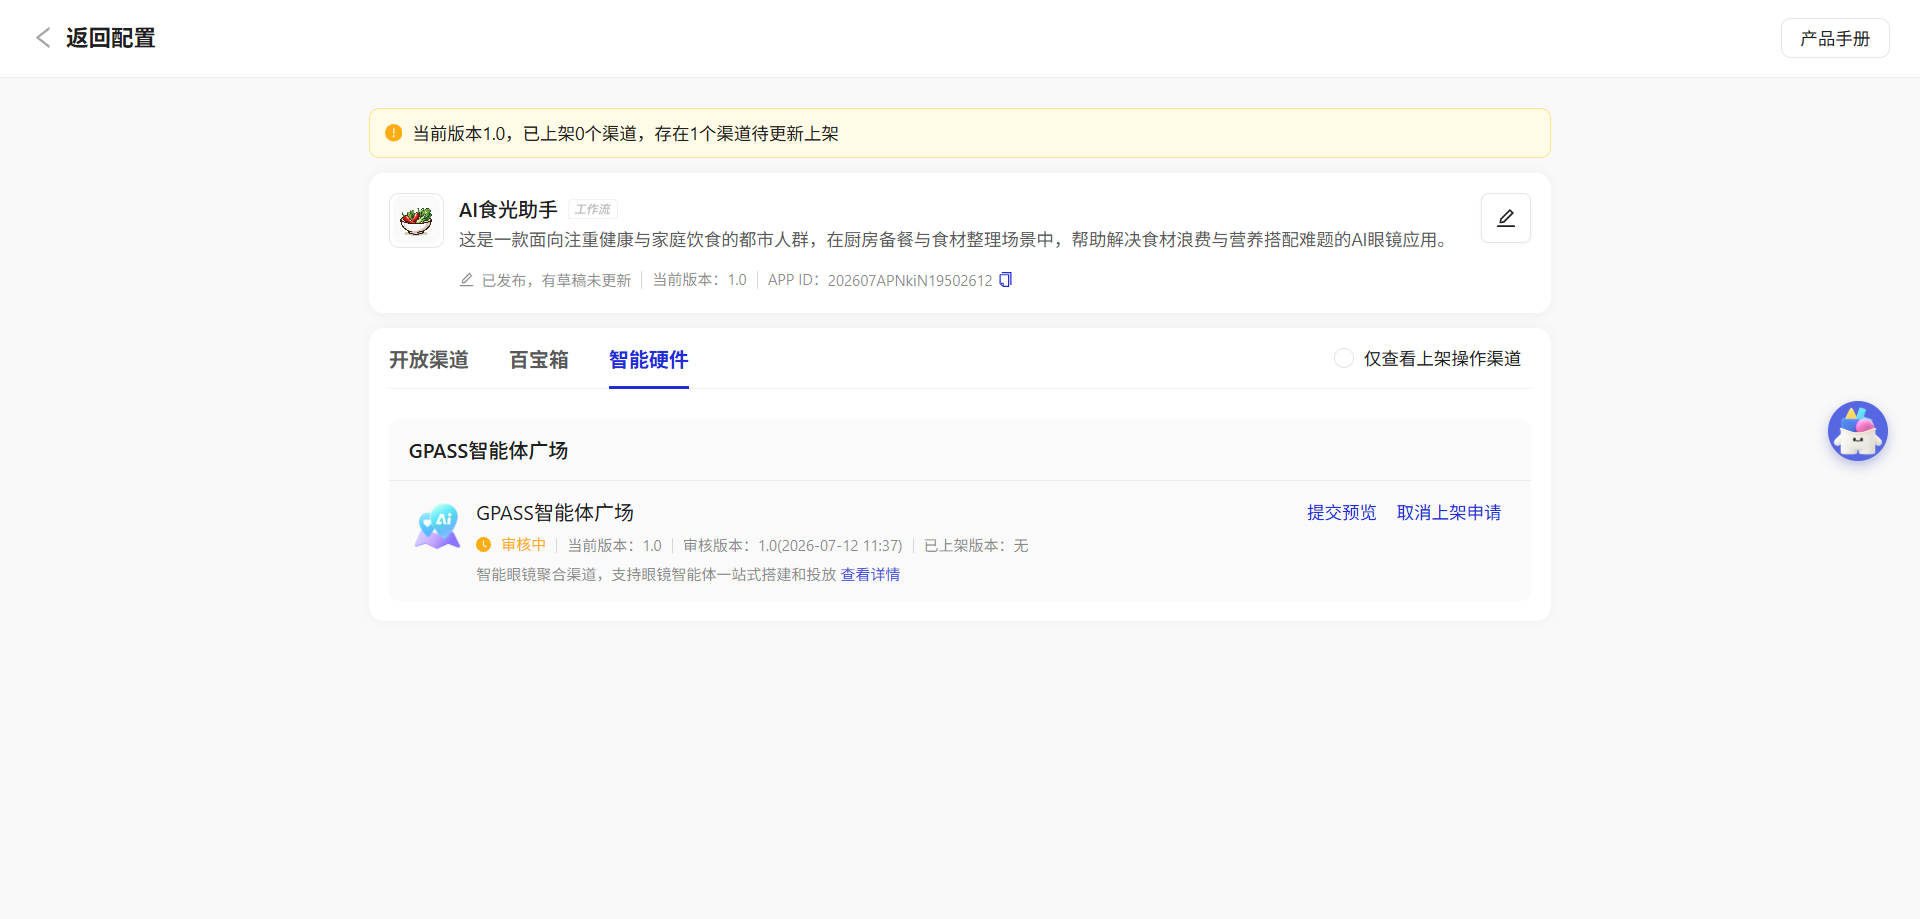Image resolution: width=1920 pixels, height=919 pixels.
Task: Open 查看详情 link for GPASS channel
Action: click(870, 574)
